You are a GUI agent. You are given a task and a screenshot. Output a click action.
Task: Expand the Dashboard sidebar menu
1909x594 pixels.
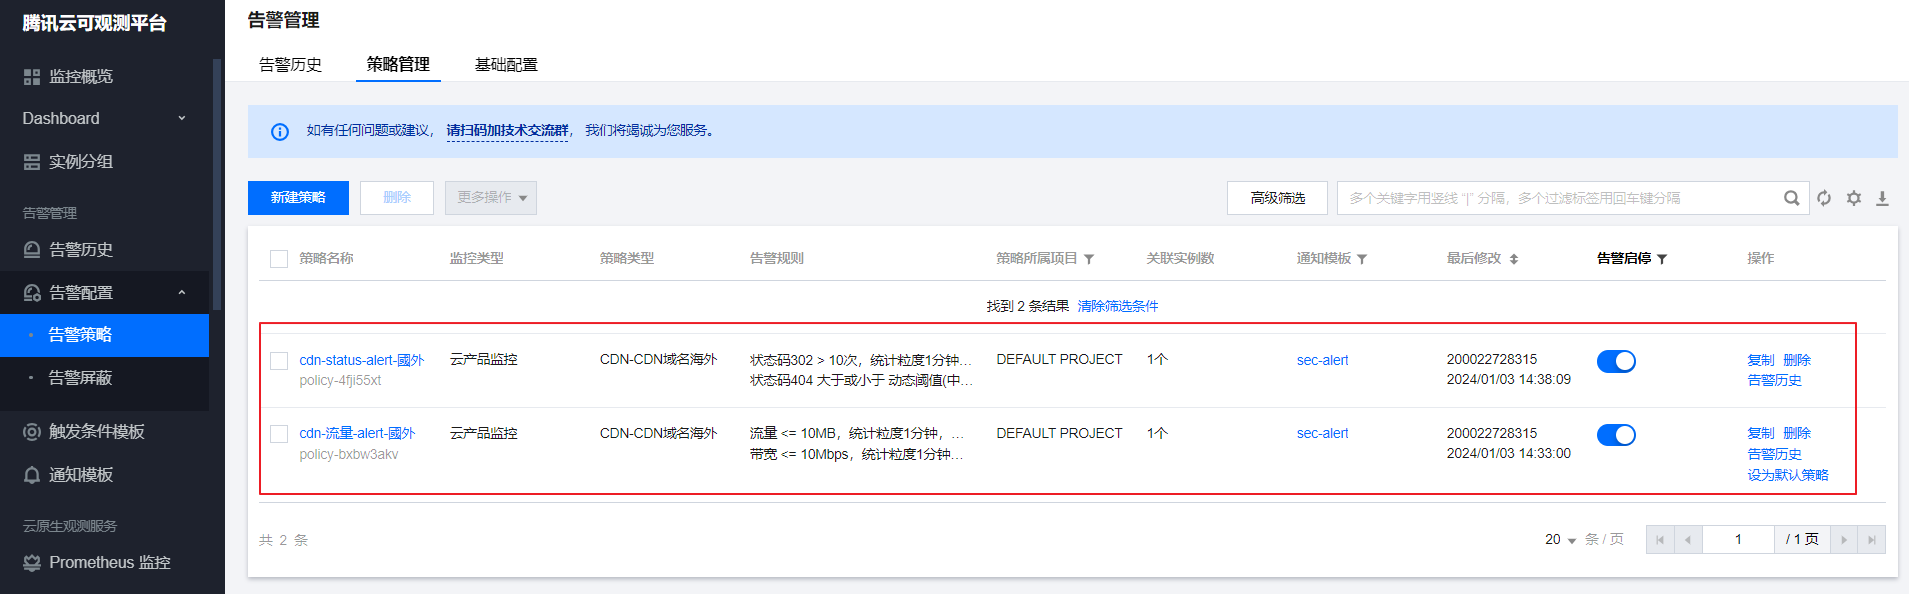pyautogui.click(x=104, y=118)
